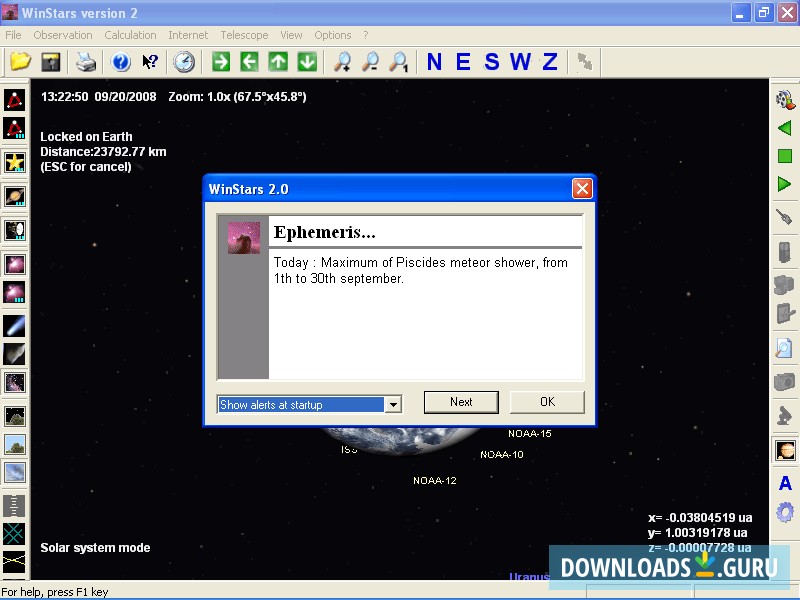The image size is (800, 600).
Task: Click the clock icon to adjust time
Action: [185, 61]
